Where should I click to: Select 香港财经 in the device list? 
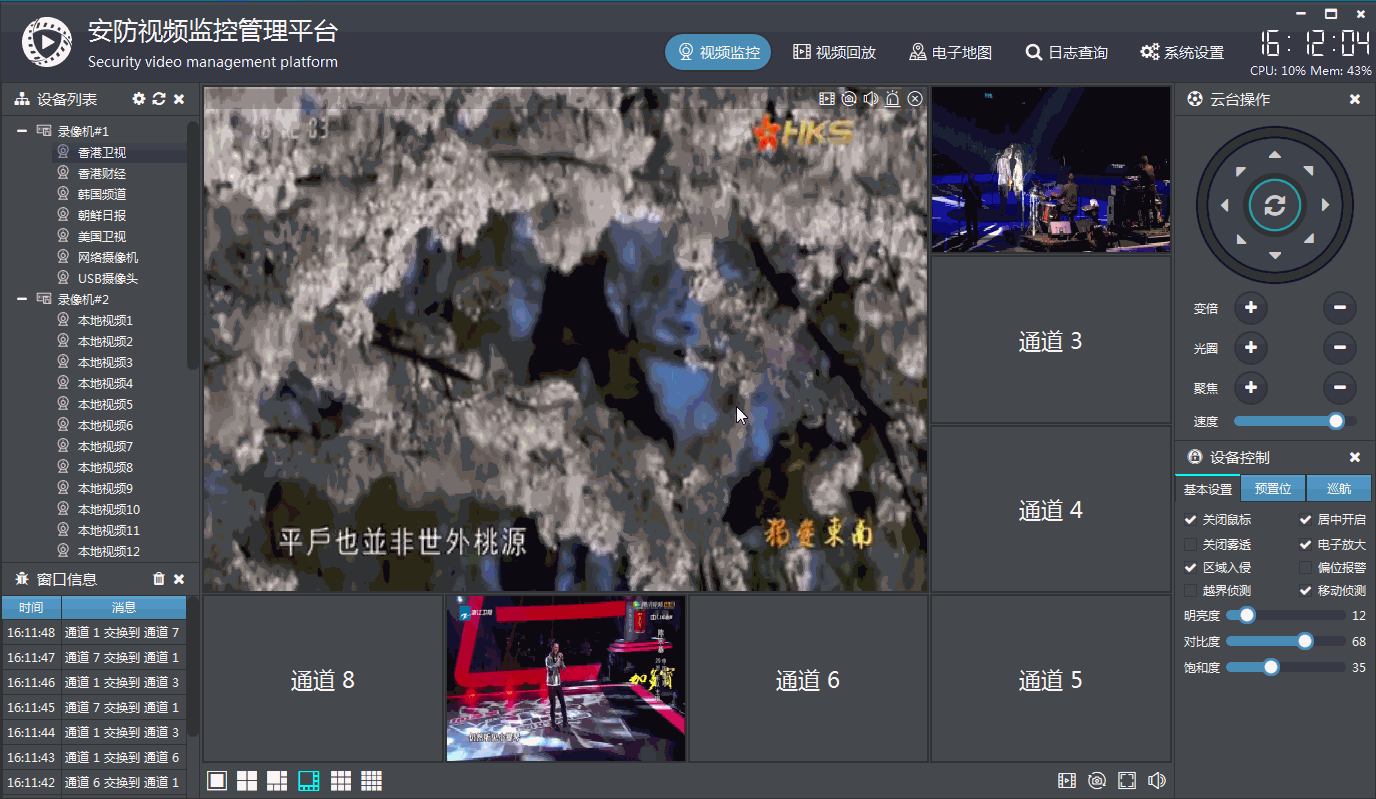point(103,172)
